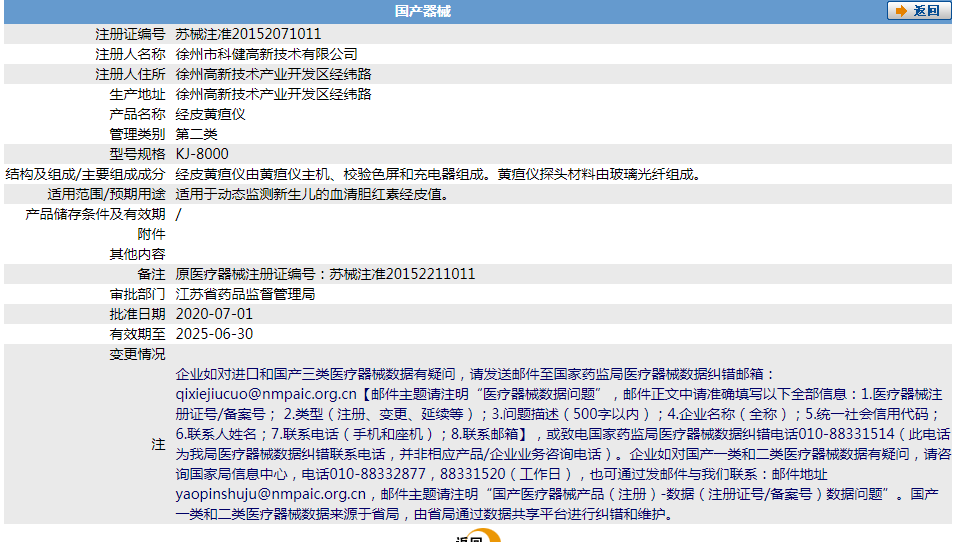
Task: Click the 备注 original certificate number text
Action: [x=326, y=274]
